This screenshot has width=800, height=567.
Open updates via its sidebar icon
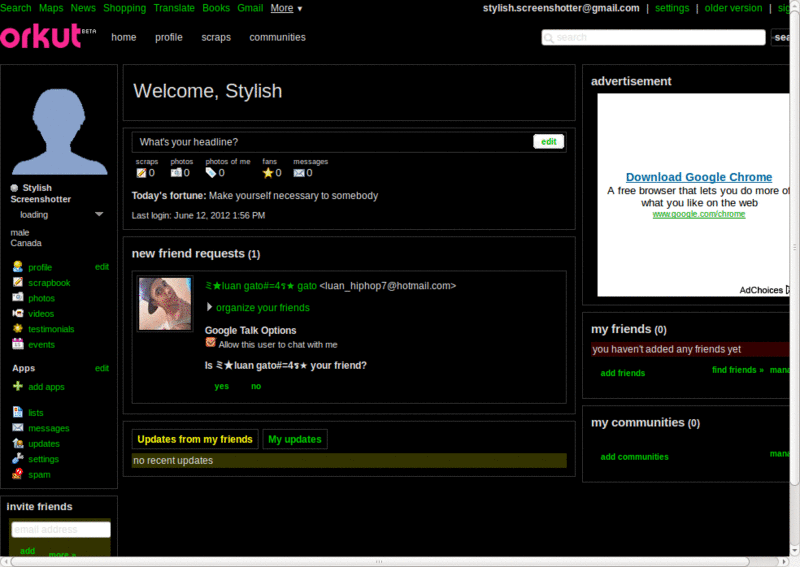tap(18, 443)
